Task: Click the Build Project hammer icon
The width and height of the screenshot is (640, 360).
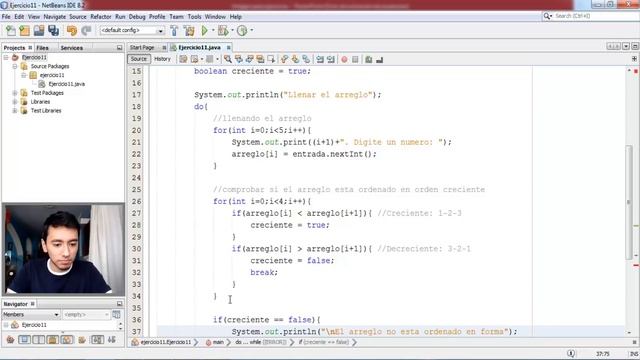Action: (174, 31)
